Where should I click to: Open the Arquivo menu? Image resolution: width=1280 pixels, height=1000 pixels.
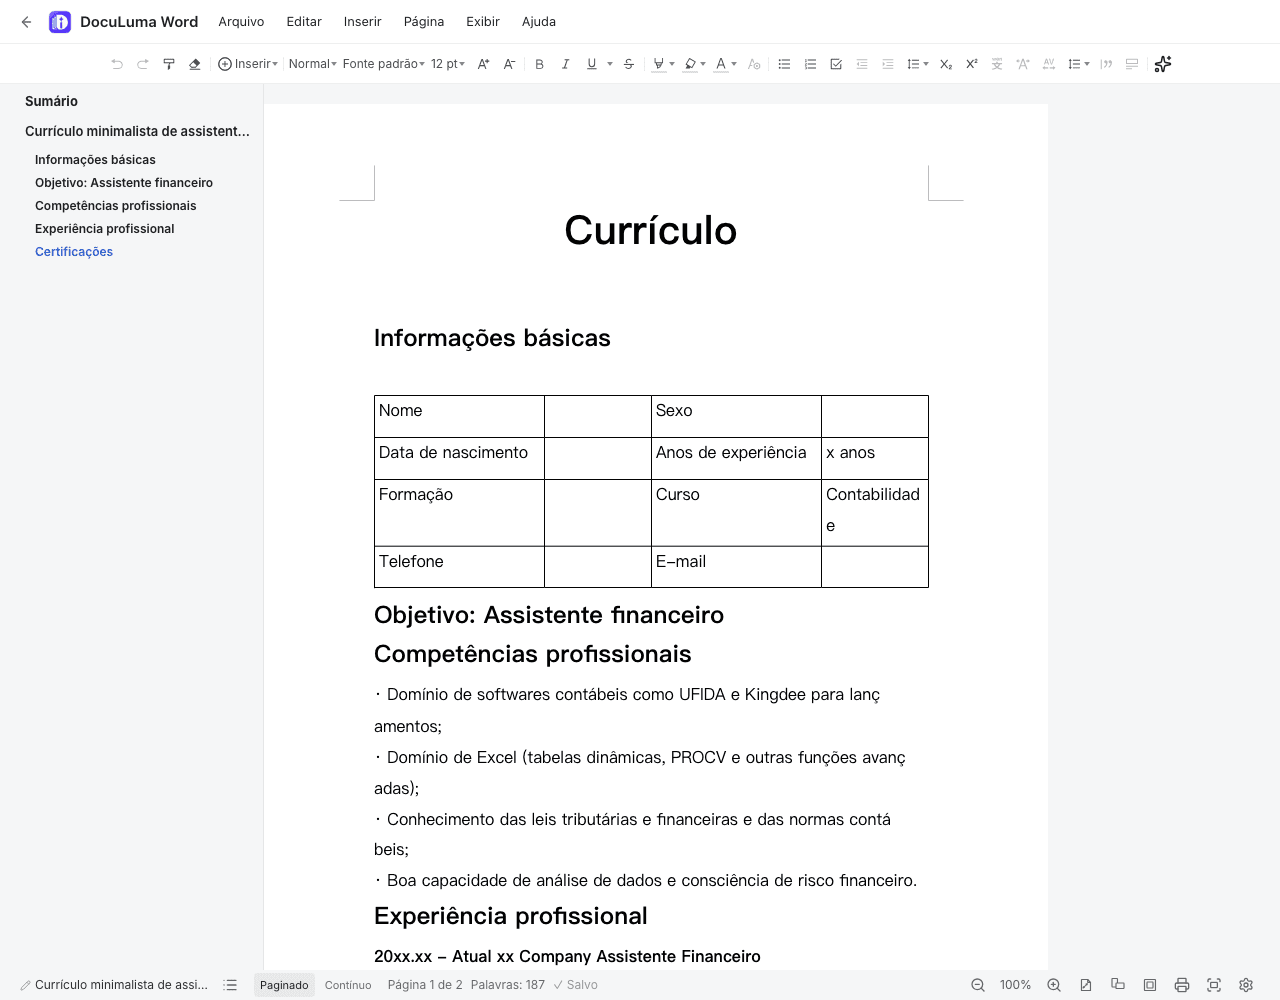(x=241, y=22)
